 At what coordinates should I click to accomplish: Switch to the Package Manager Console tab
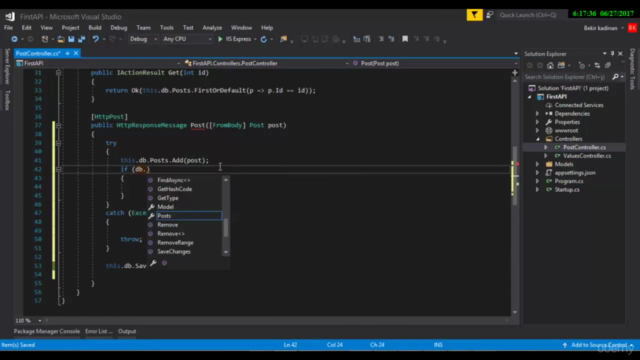click(x=47, y=331)
